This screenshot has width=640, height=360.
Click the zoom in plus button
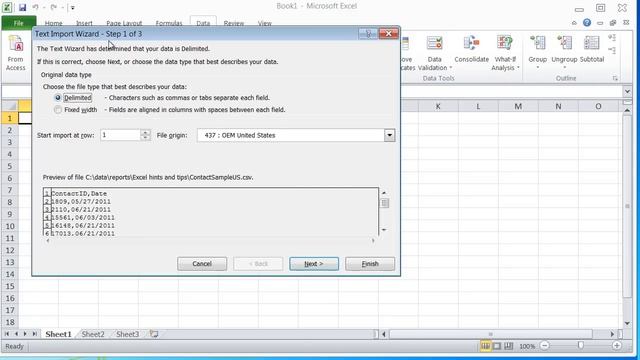pos(617,346)
